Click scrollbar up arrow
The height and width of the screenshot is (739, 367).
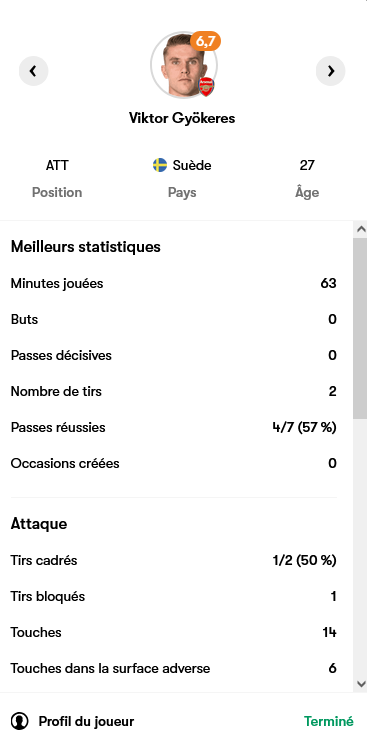click(361, 230)
